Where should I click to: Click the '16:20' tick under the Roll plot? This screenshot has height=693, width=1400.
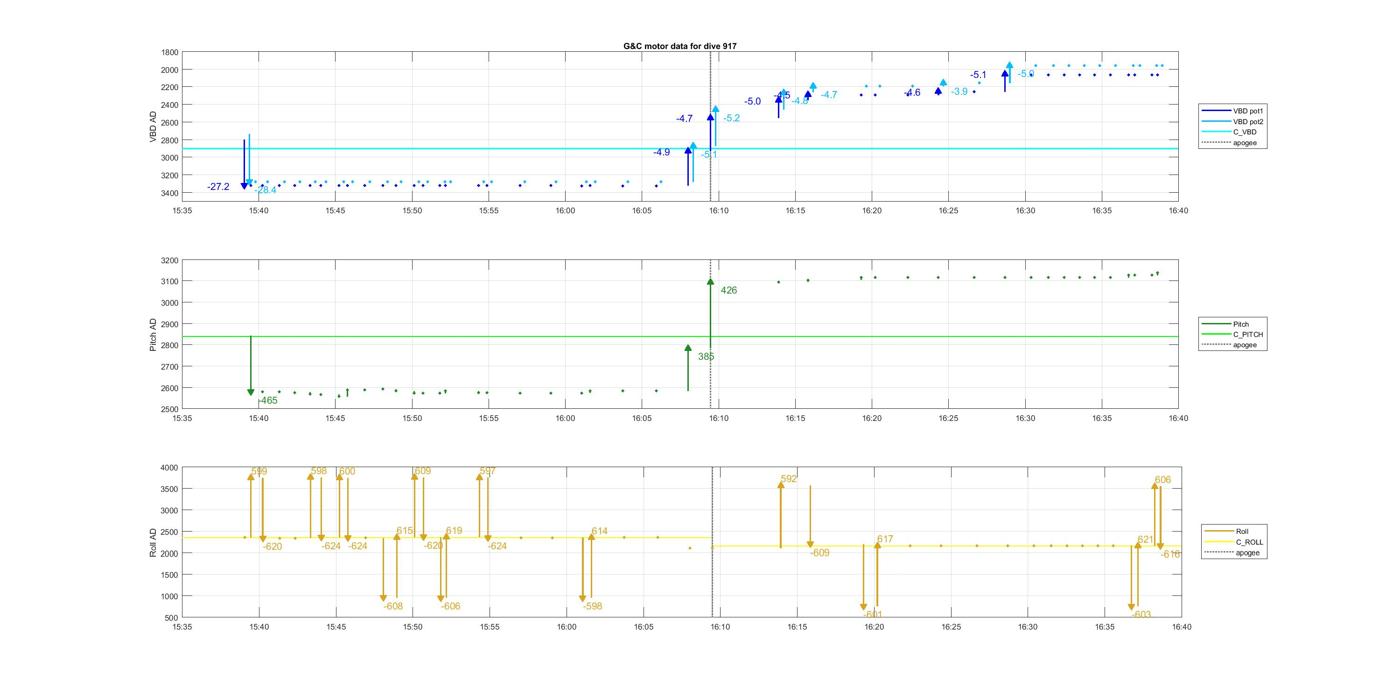coord(874,627)
